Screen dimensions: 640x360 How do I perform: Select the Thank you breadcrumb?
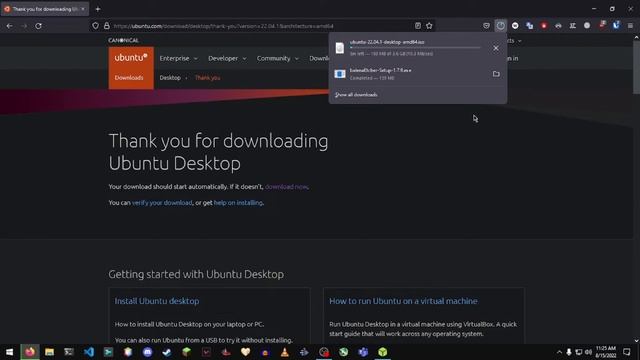207,78
